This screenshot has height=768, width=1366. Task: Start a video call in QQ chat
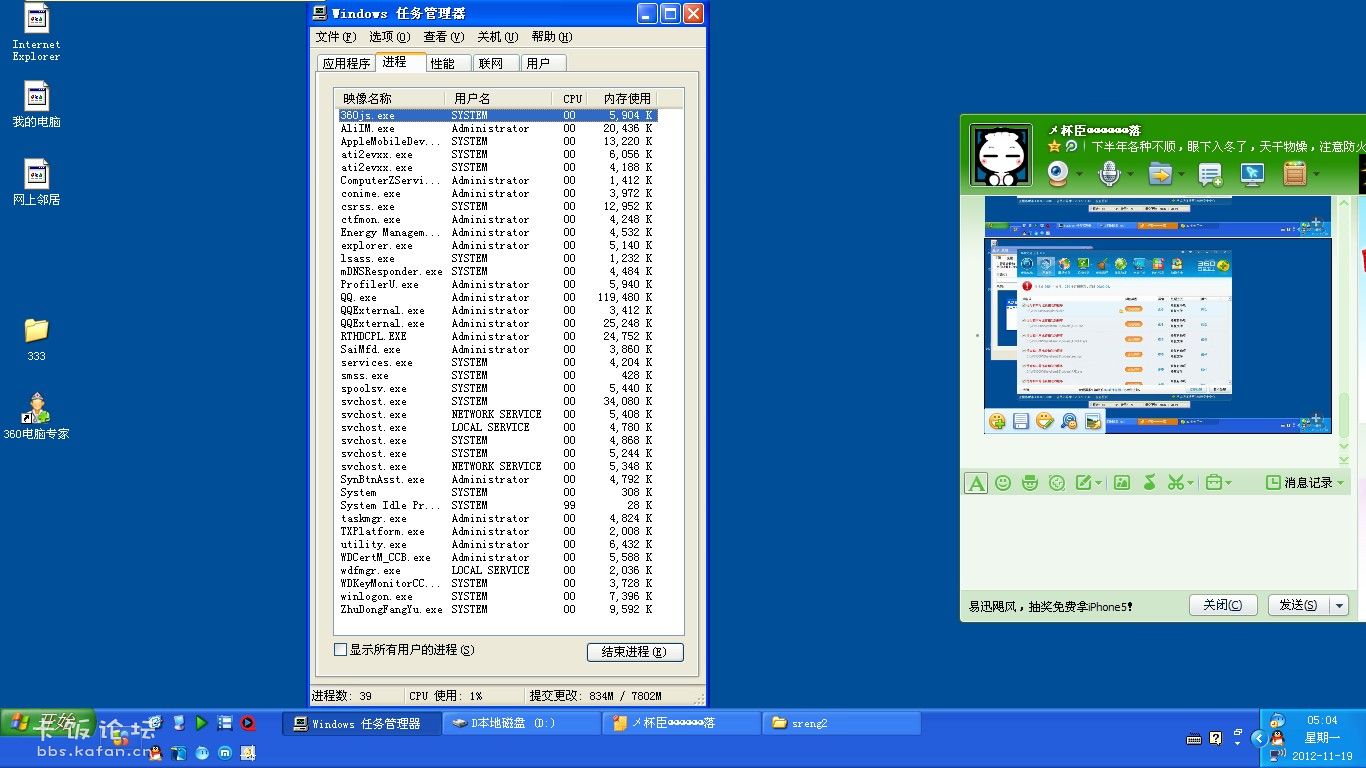(x=1058, y=174)
